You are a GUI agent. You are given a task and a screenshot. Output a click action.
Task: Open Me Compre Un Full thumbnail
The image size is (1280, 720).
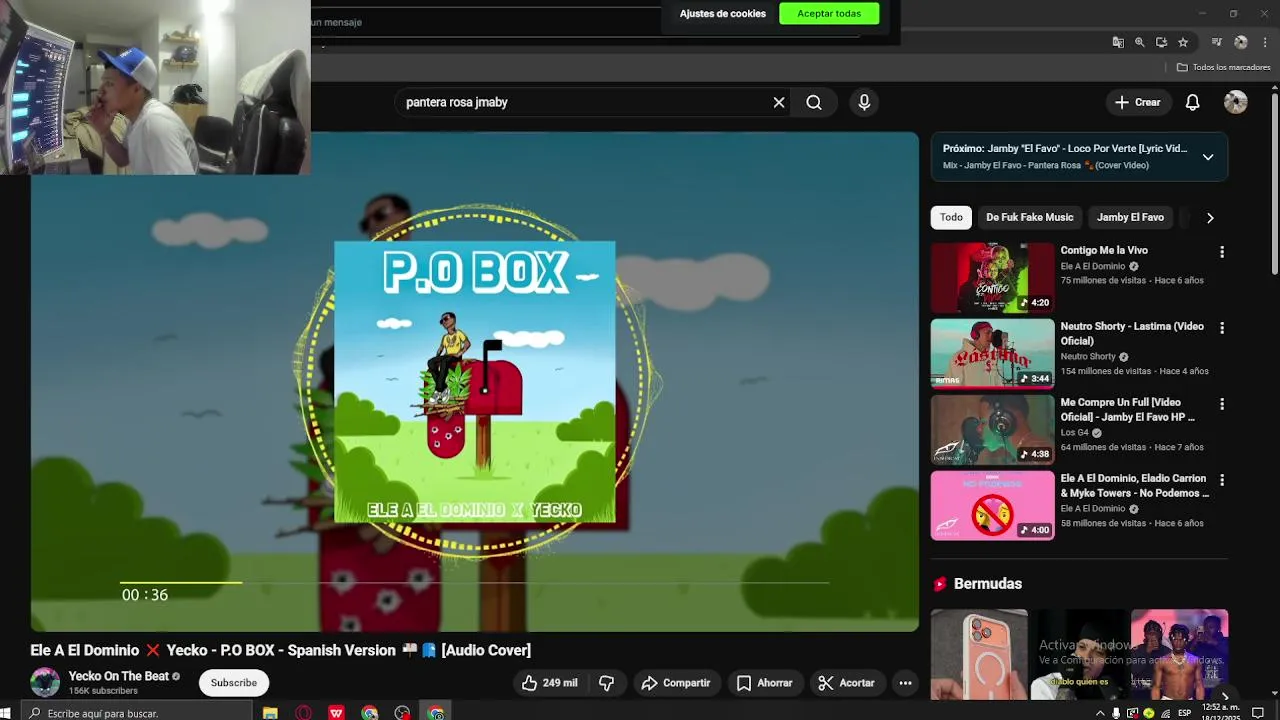[x=992, y=429]
